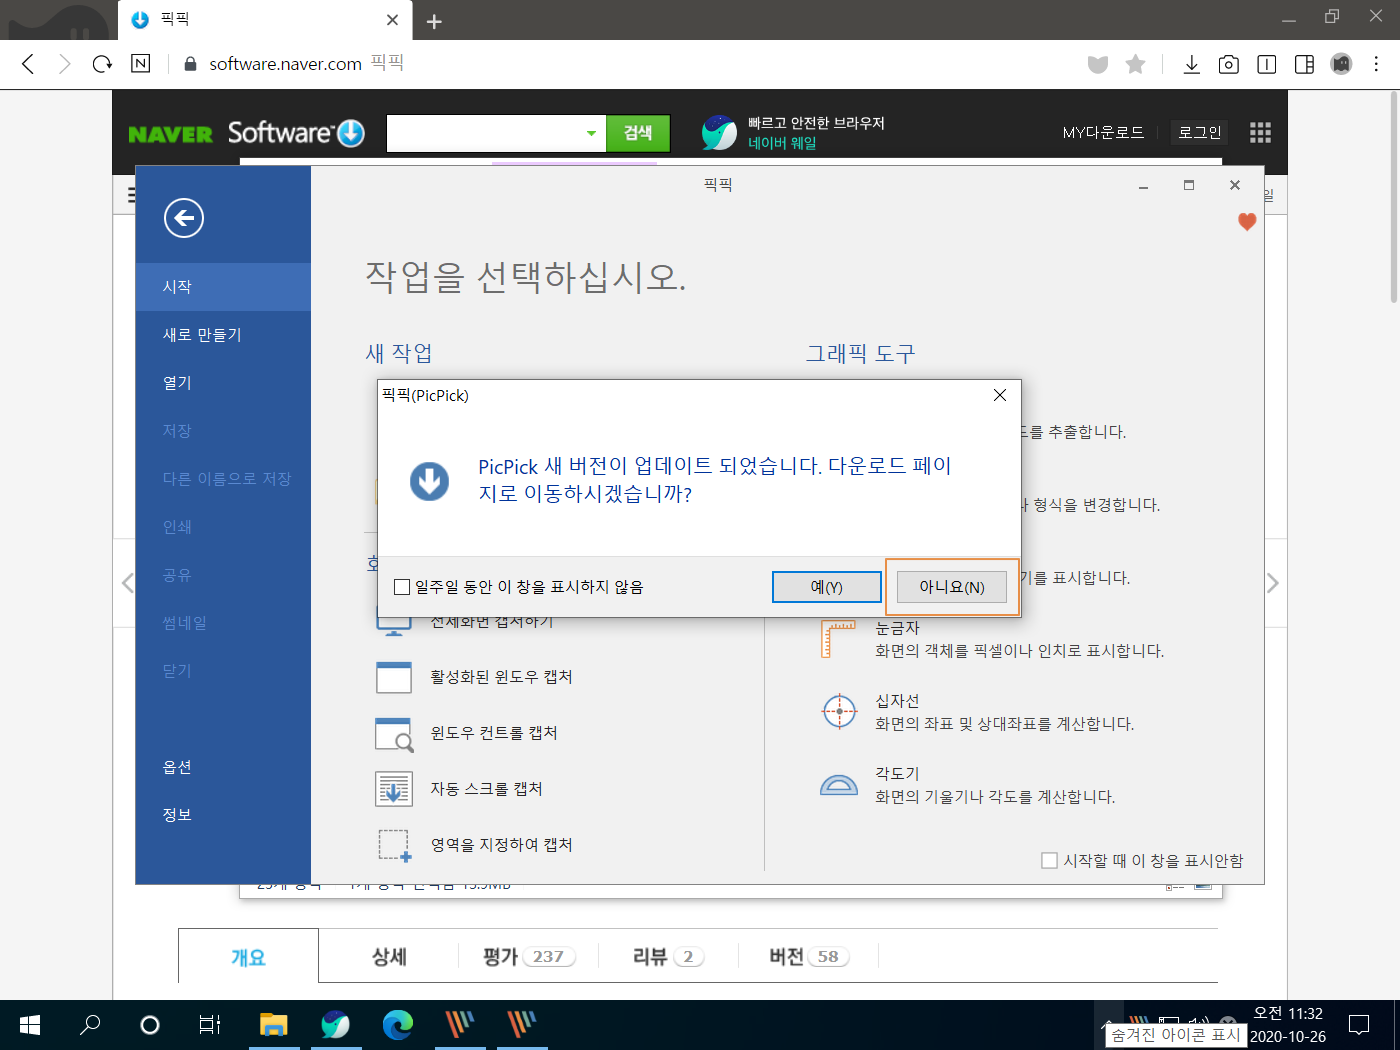Select '옵션' in PicPick sidebar

(x=223, y=767)
